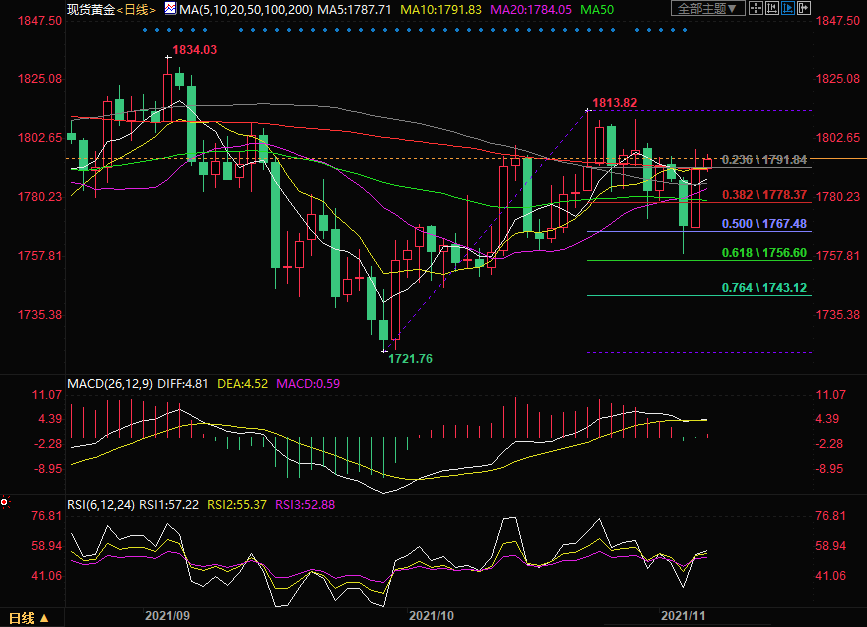Click the 0.500 Fibonacci level at 1767.48
867x627 pixels.
[764, 224]
